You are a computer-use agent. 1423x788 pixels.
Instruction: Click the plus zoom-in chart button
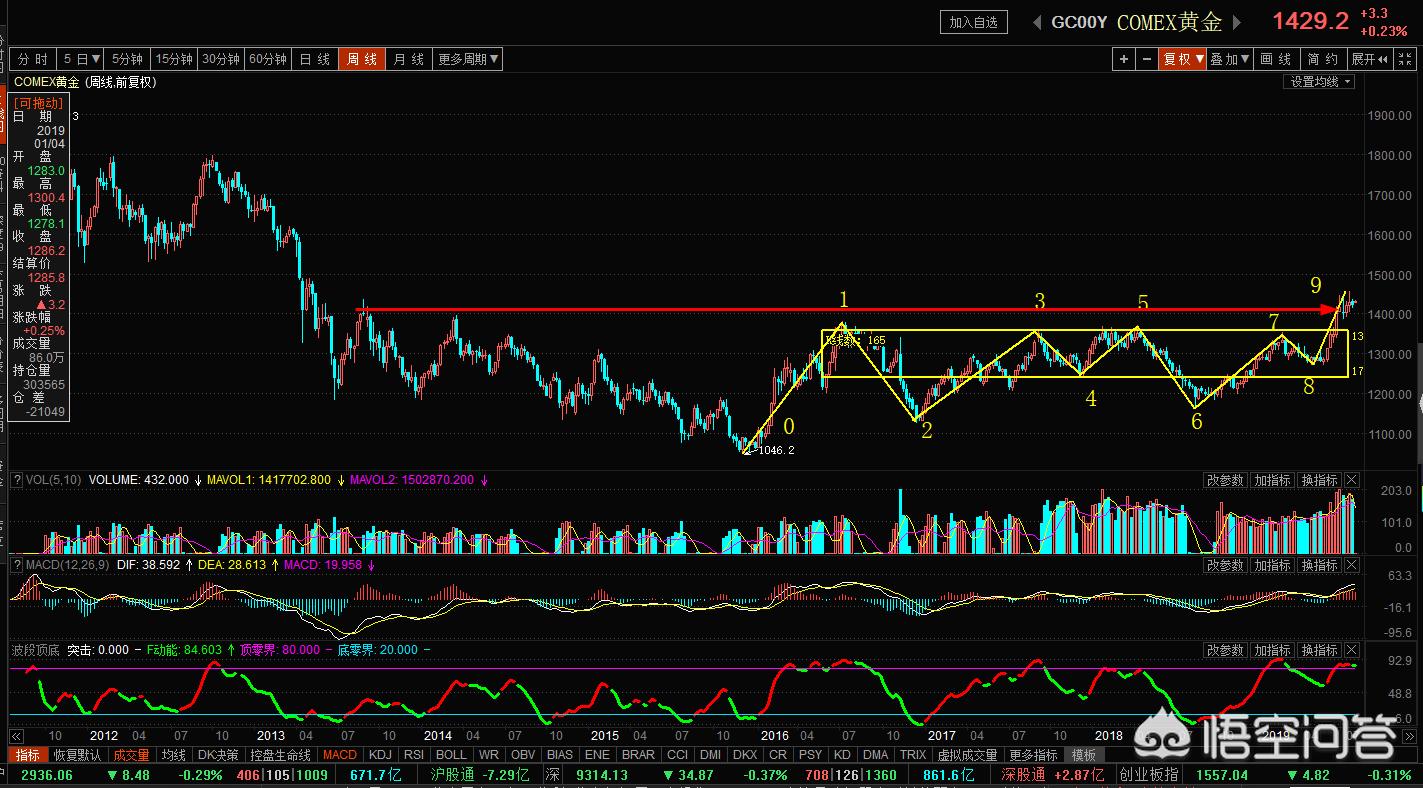(x=1124, y=59)
